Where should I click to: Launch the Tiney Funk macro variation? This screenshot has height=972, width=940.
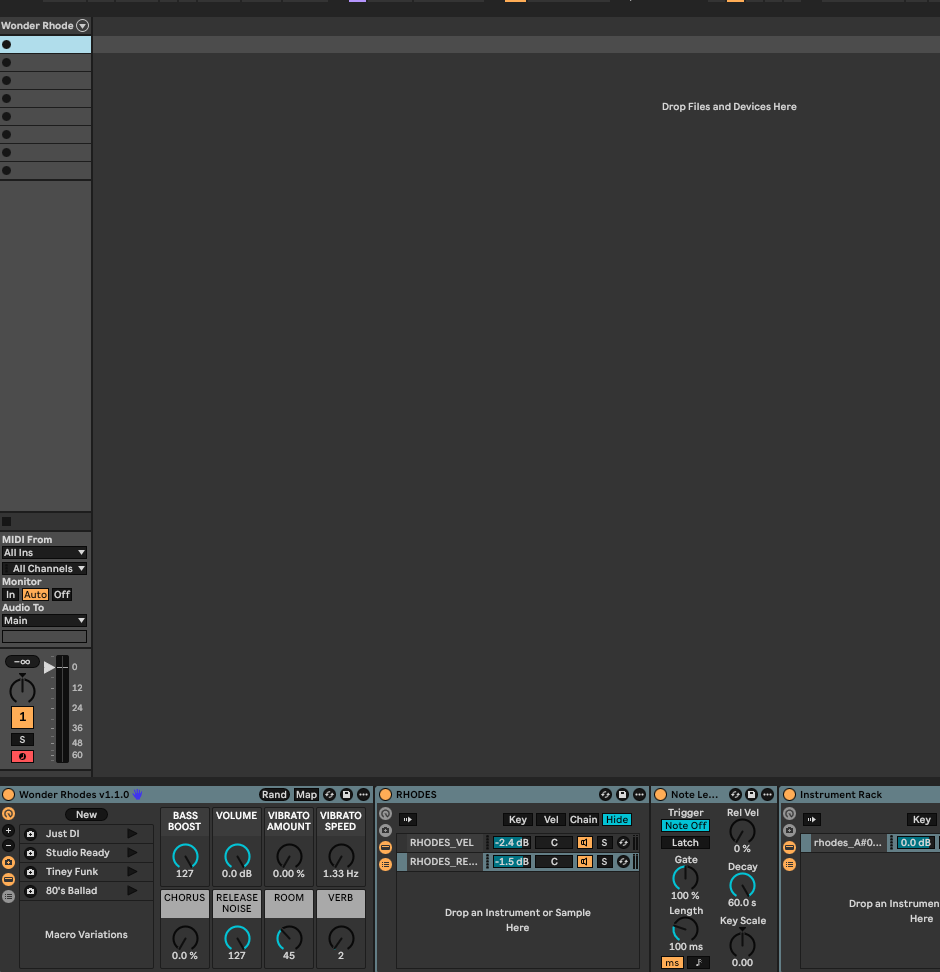132,872
